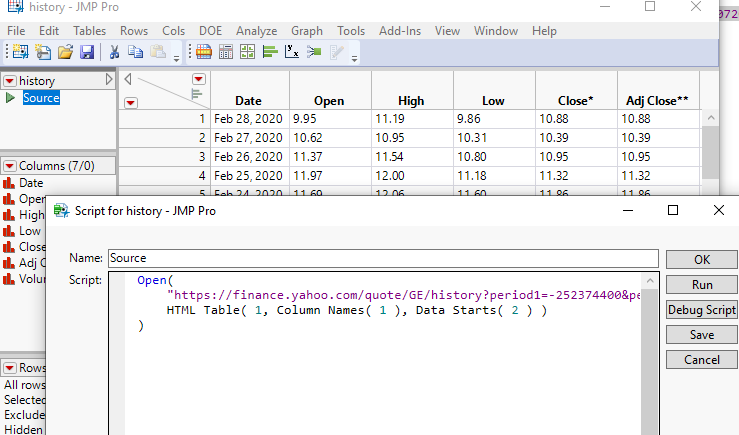Open the File menu
This screenshot has width=739, height=435.
tap(16, 31)
